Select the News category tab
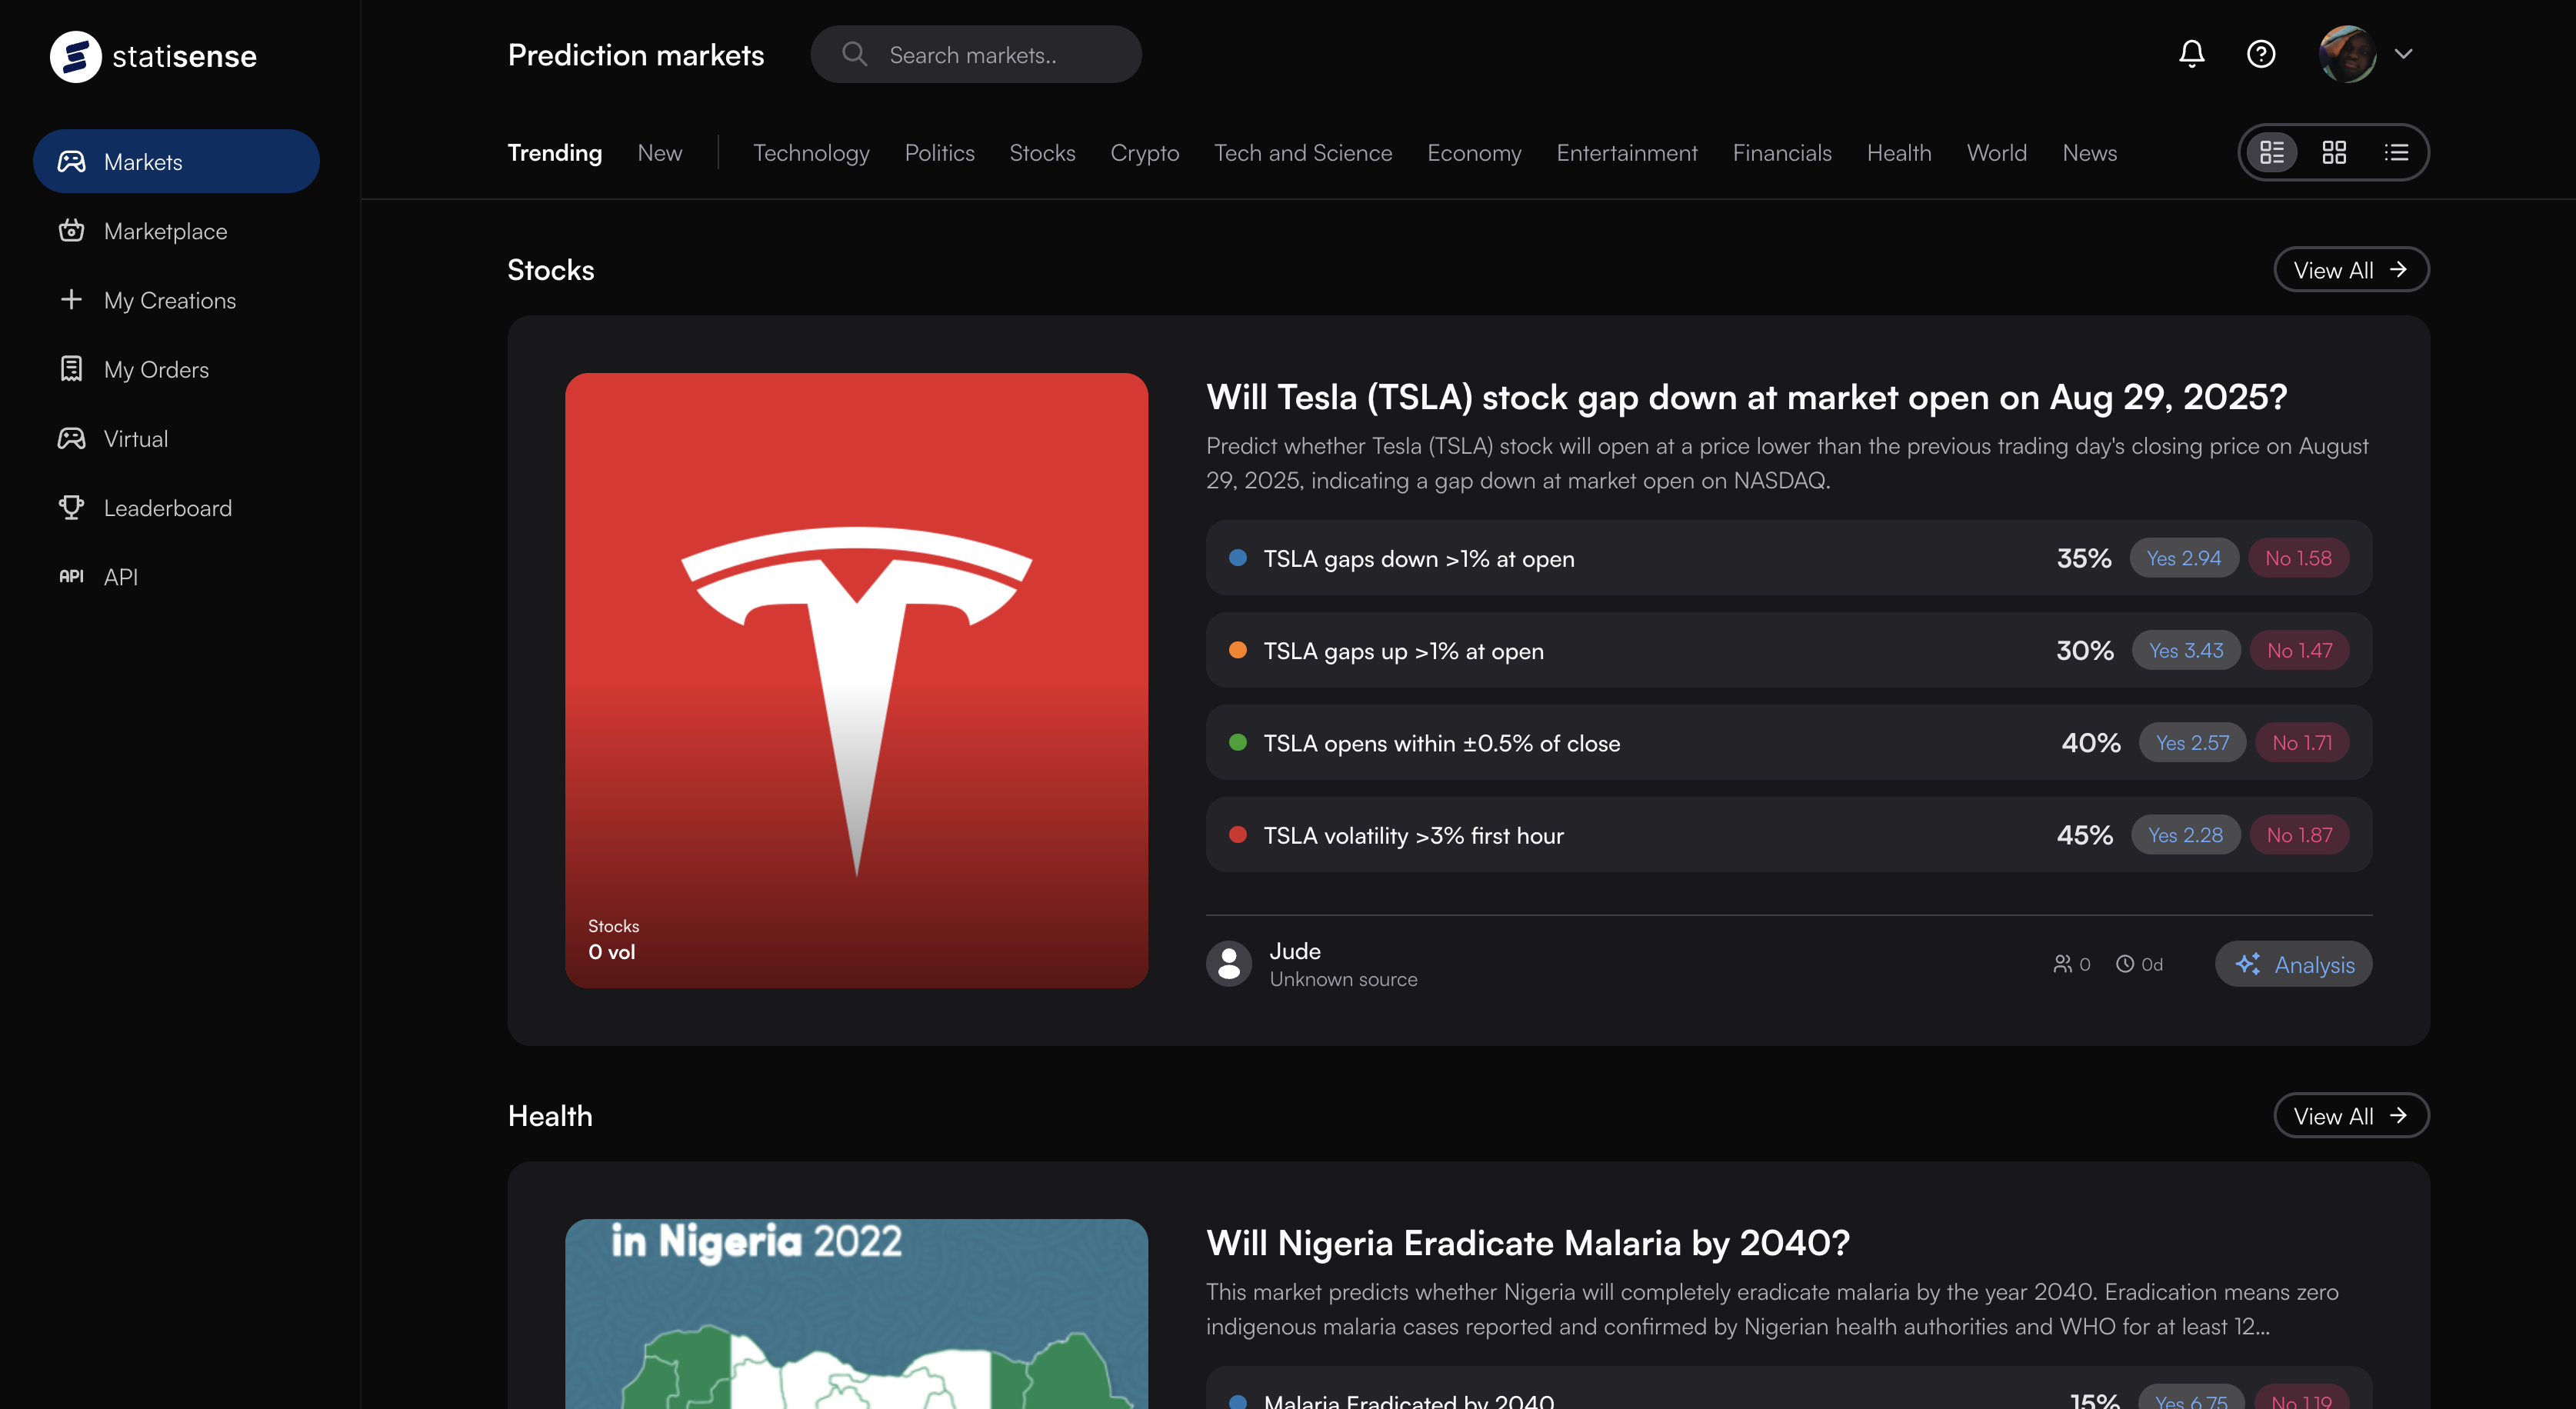2576x1409 pixels. [2090, 152]
